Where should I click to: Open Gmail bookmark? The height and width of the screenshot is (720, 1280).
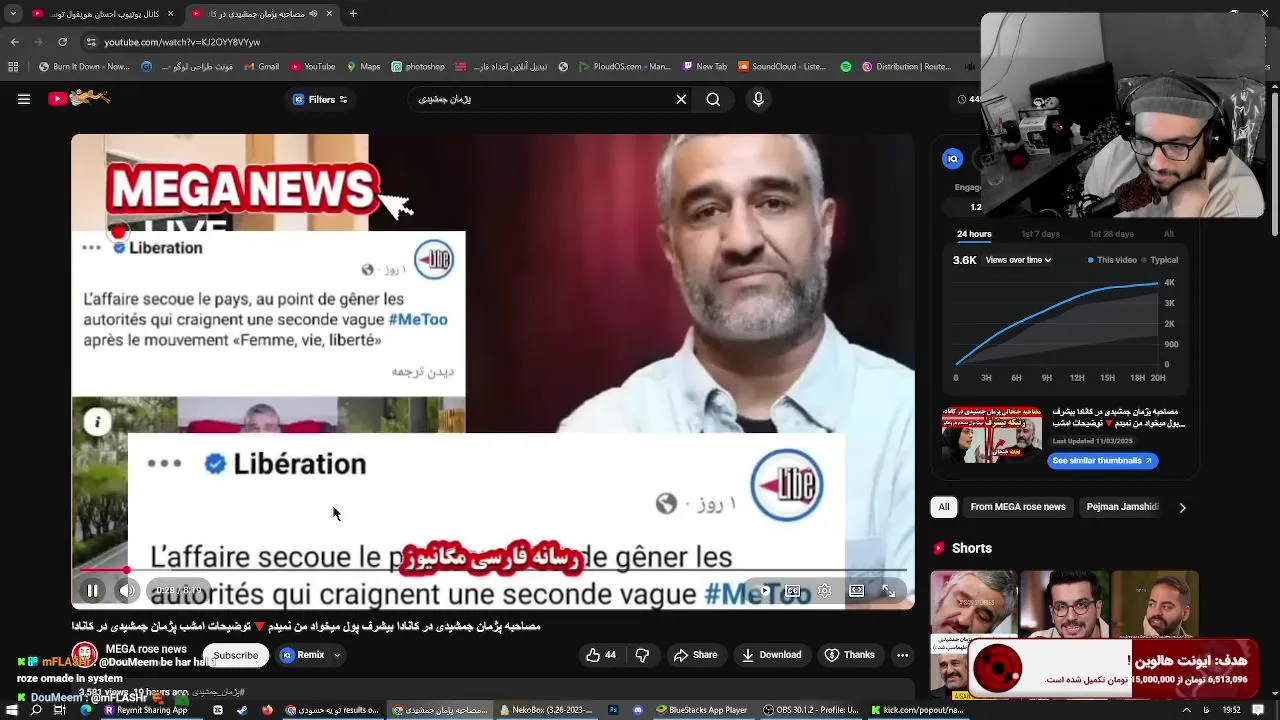(x=261, y=67)
